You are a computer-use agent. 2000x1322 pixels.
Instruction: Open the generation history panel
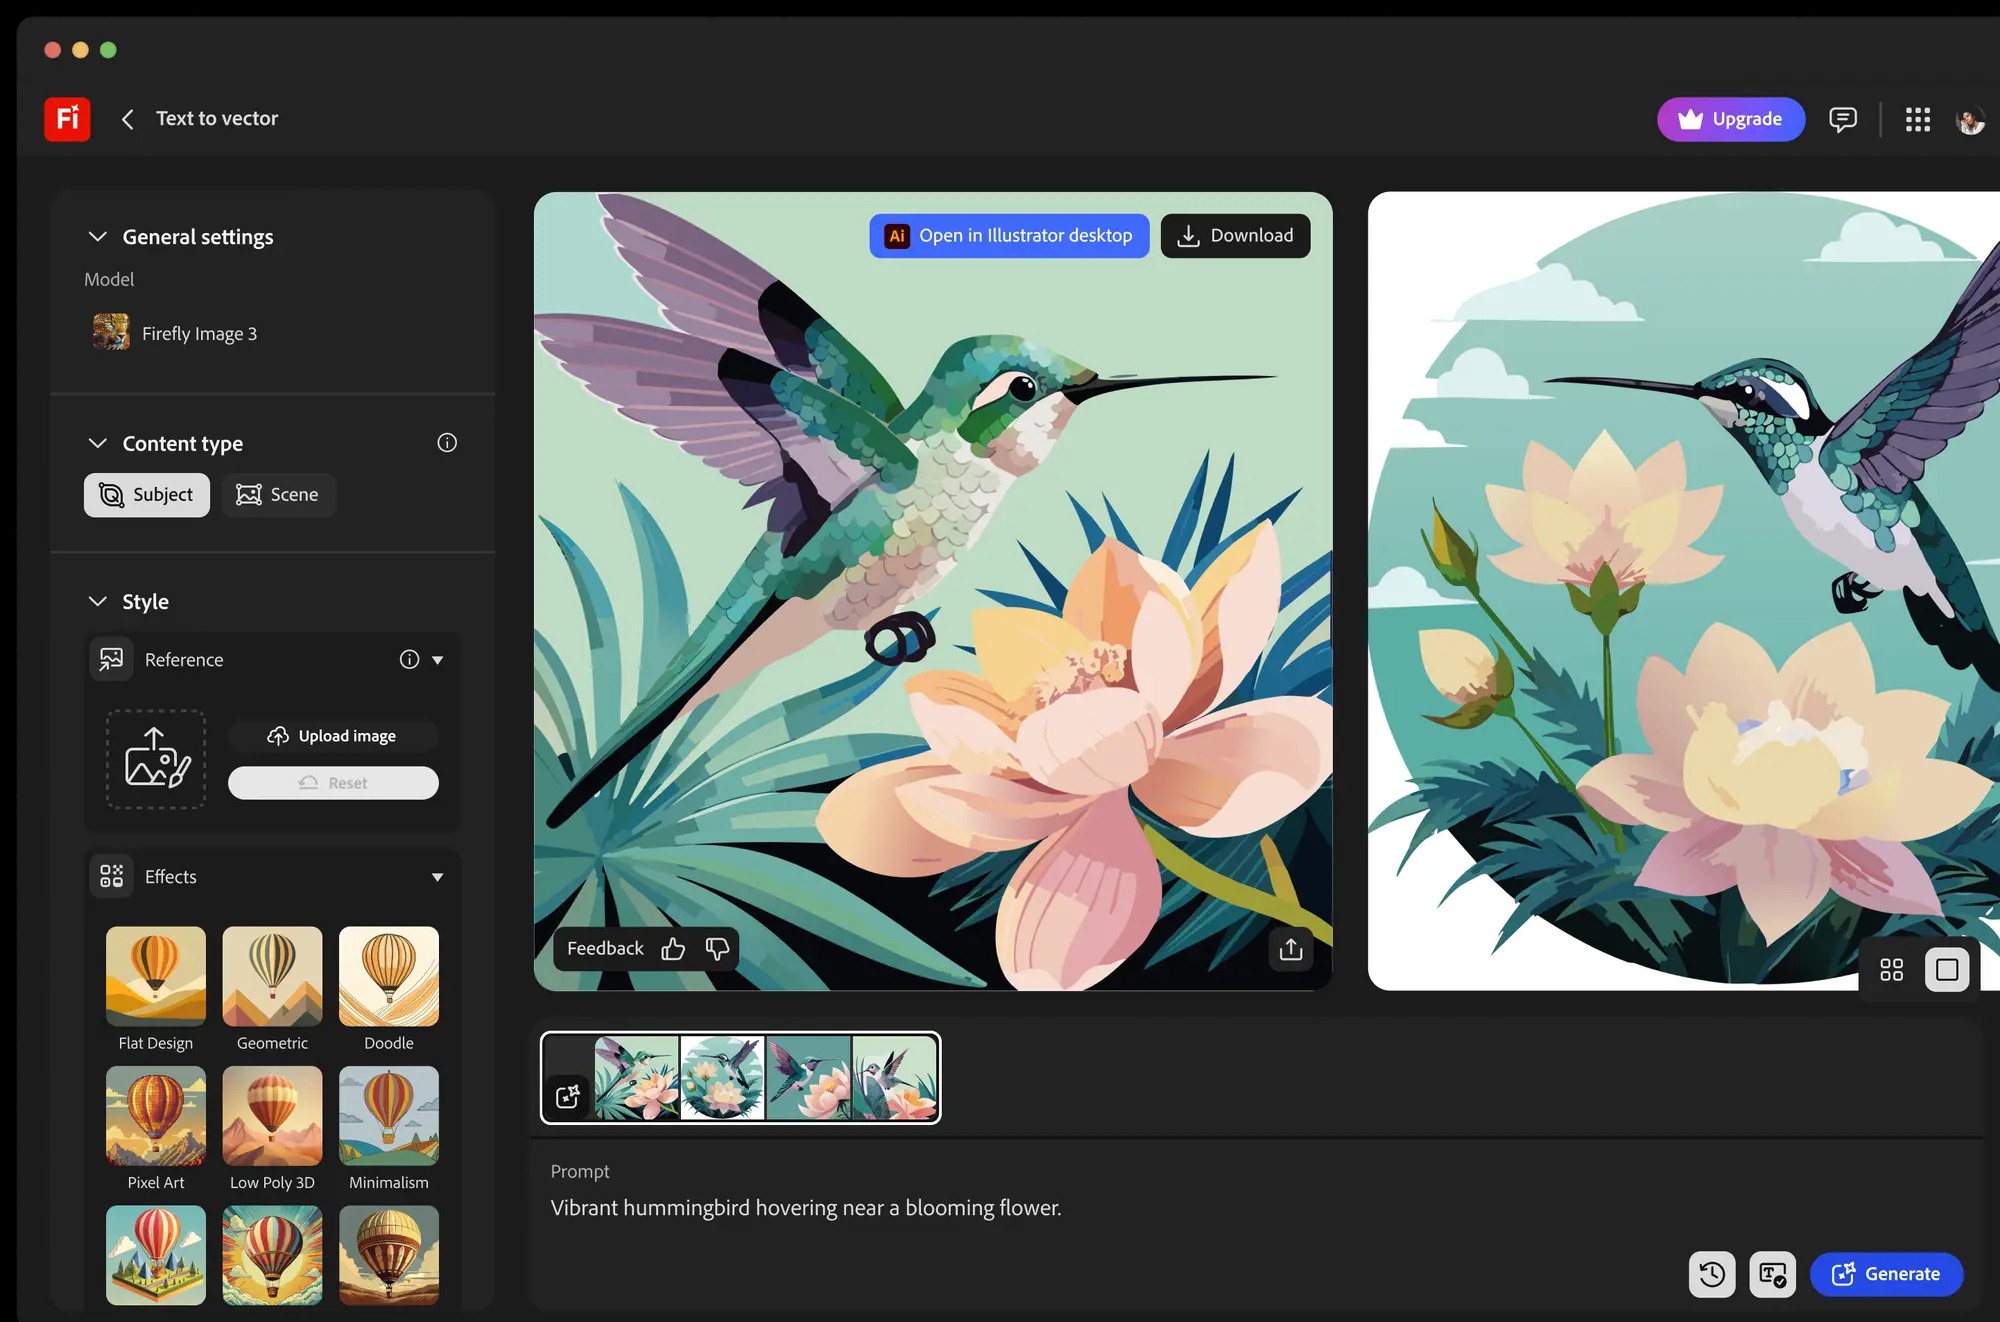point(1712,1274)
